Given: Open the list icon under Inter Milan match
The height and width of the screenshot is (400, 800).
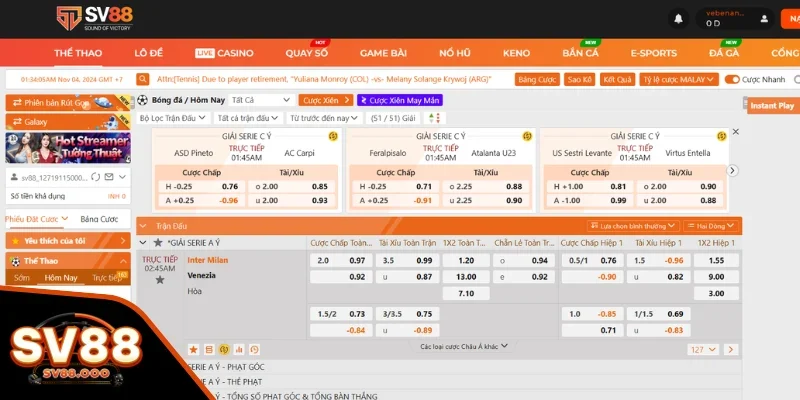Looking at the screenshot, I should [209, 349].
